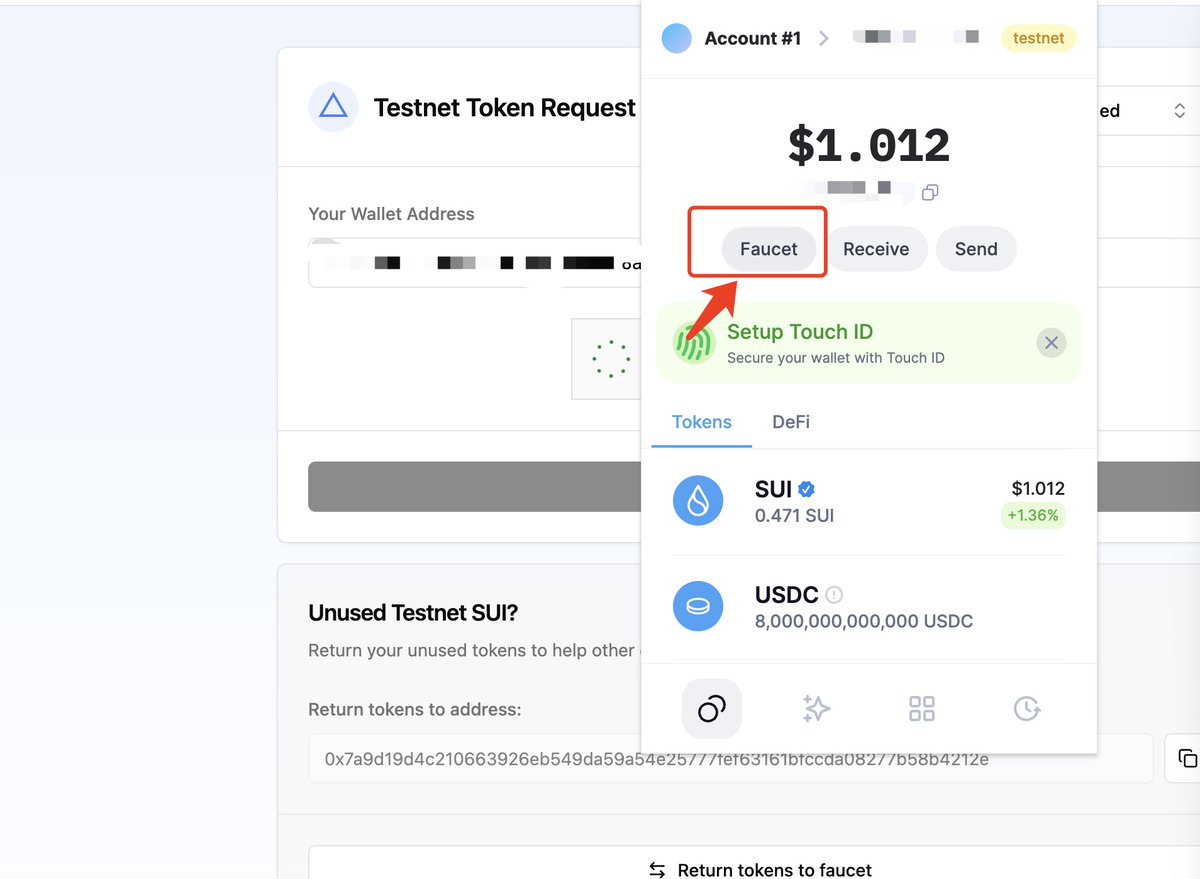Viewport: 1200px width, 879px height.
Task: Click the USDC token icon
Action: 698,606
